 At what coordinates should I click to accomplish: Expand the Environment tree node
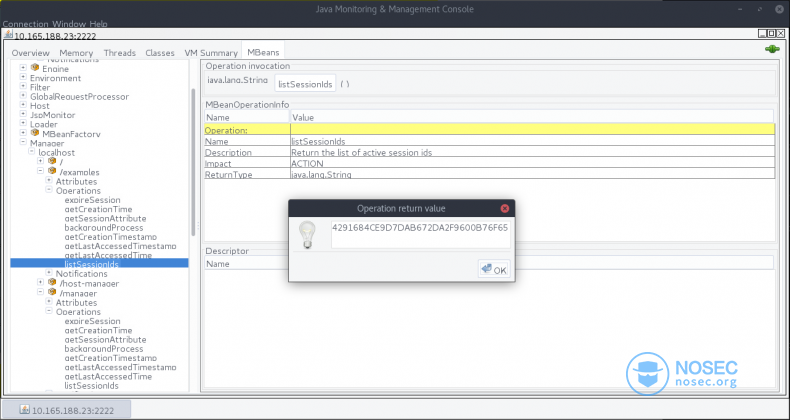tap(23, 77)
